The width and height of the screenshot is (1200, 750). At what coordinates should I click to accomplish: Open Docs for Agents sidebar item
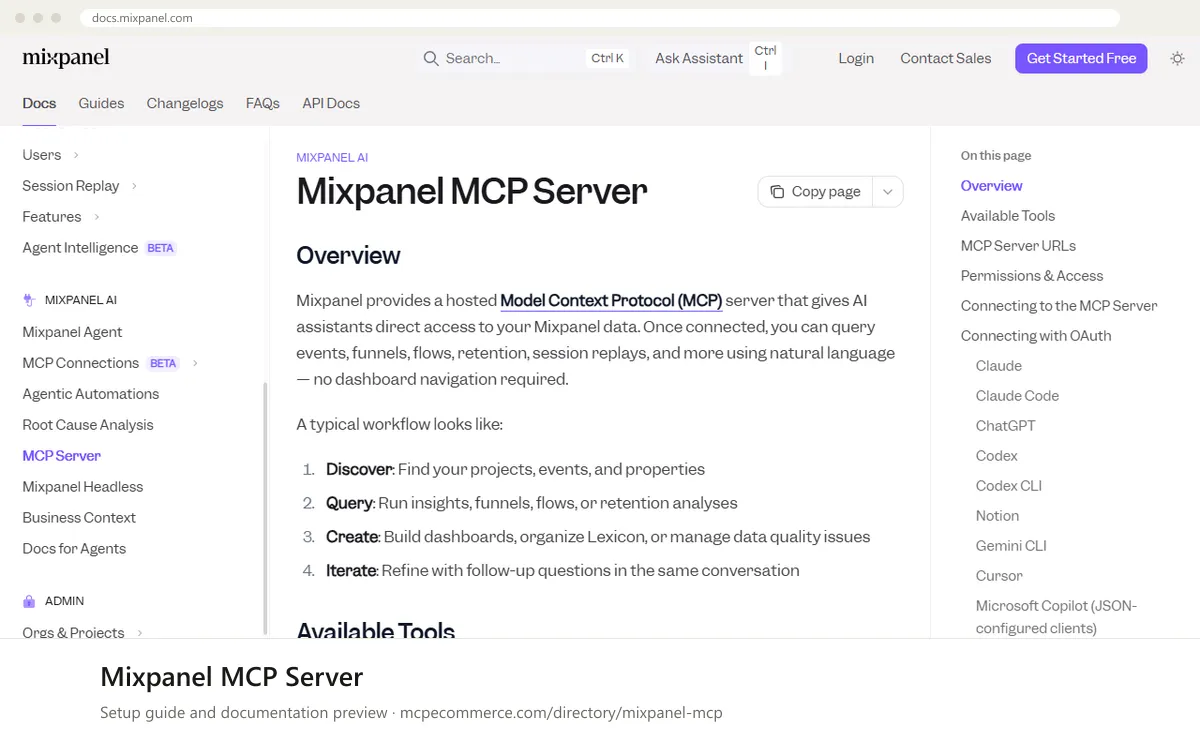coord(74,549)
